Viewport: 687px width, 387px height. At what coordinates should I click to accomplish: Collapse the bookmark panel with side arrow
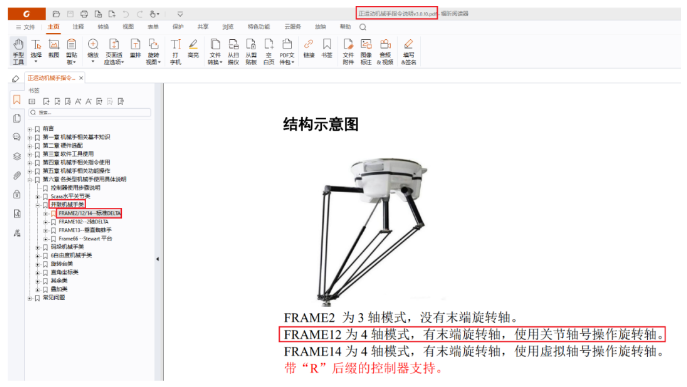158,259
